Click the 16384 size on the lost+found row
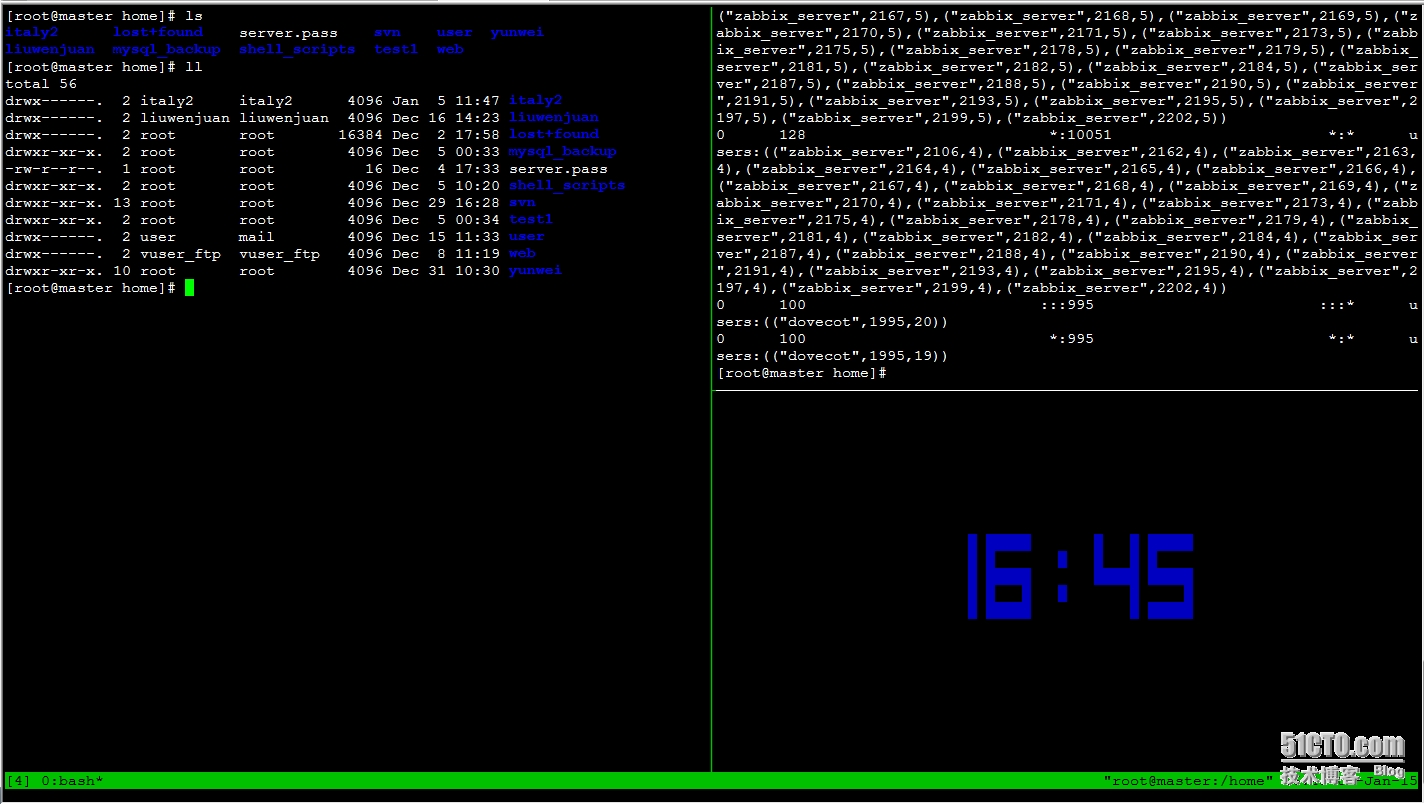The image size is (1424, 804). [x=360, y=134]
